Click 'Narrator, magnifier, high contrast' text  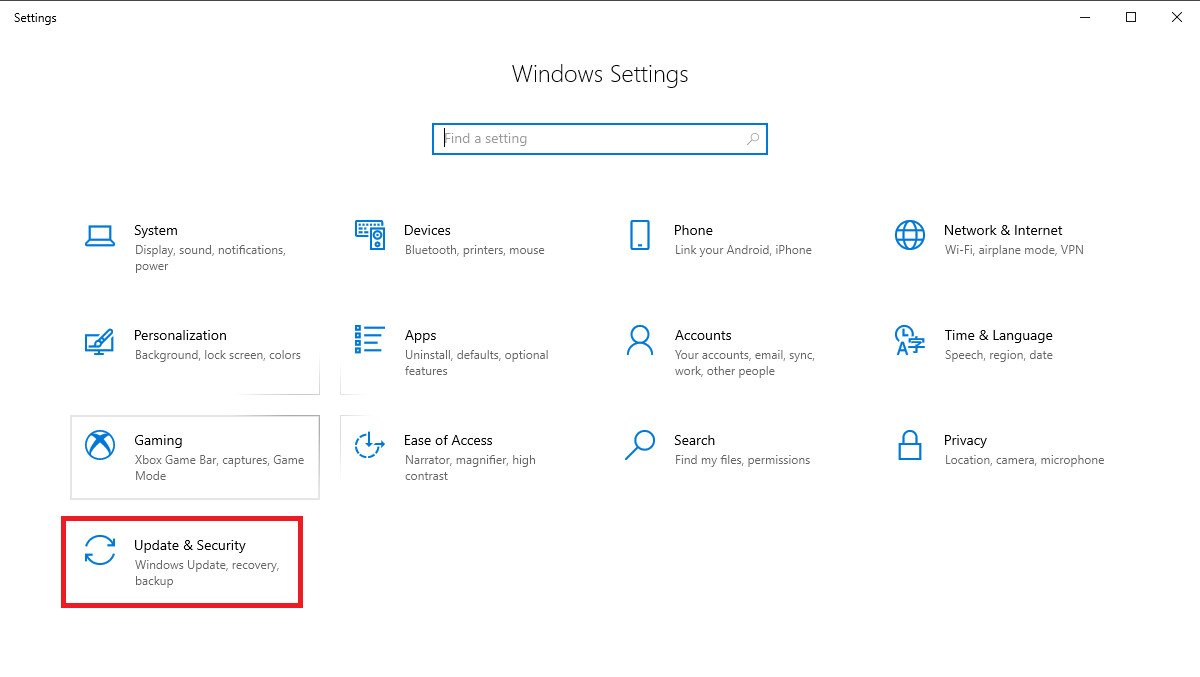point(470,468)
